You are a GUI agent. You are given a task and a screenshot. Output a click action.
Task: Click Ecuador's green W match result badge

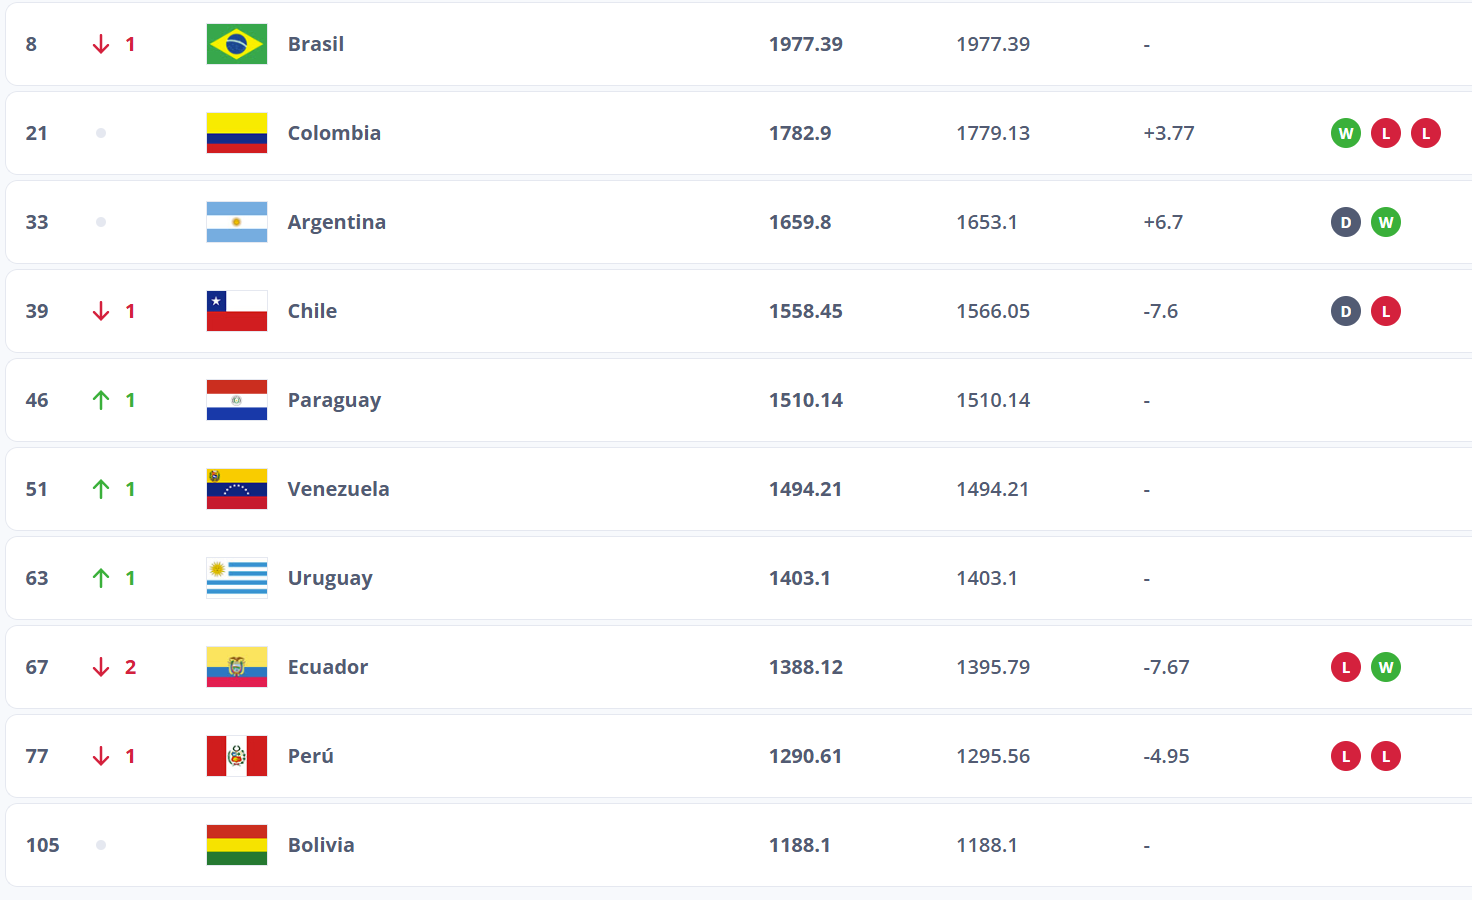point(1386,667)
